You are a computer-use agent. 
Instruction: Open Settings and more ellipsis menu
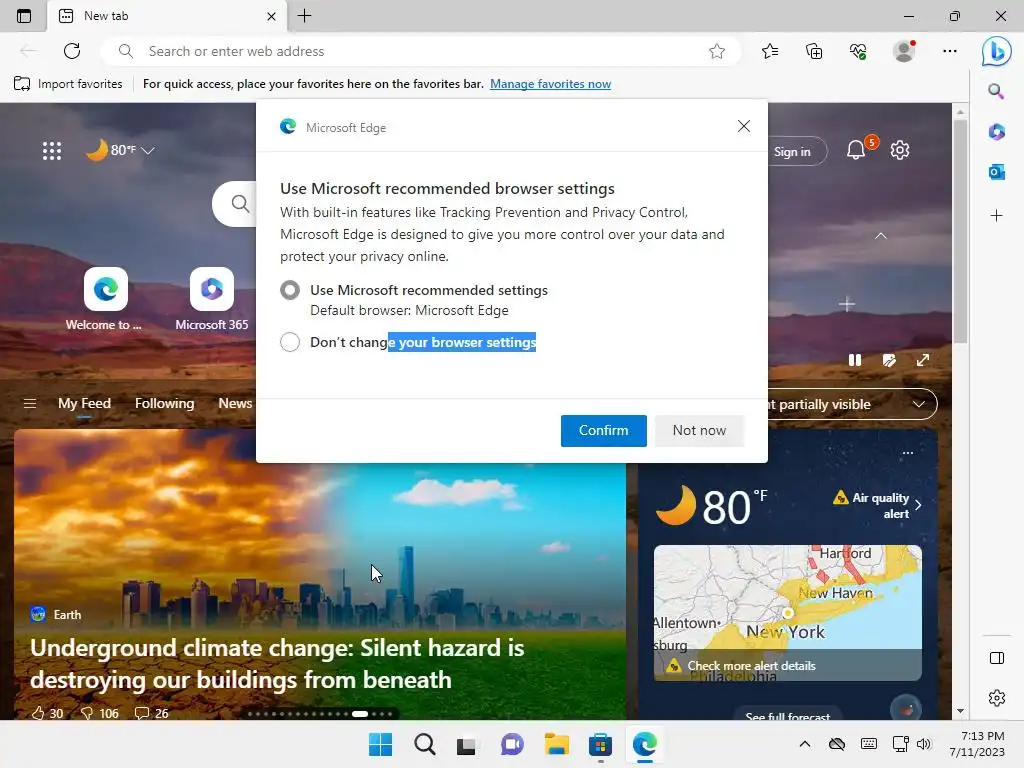(x=950, y=51)
